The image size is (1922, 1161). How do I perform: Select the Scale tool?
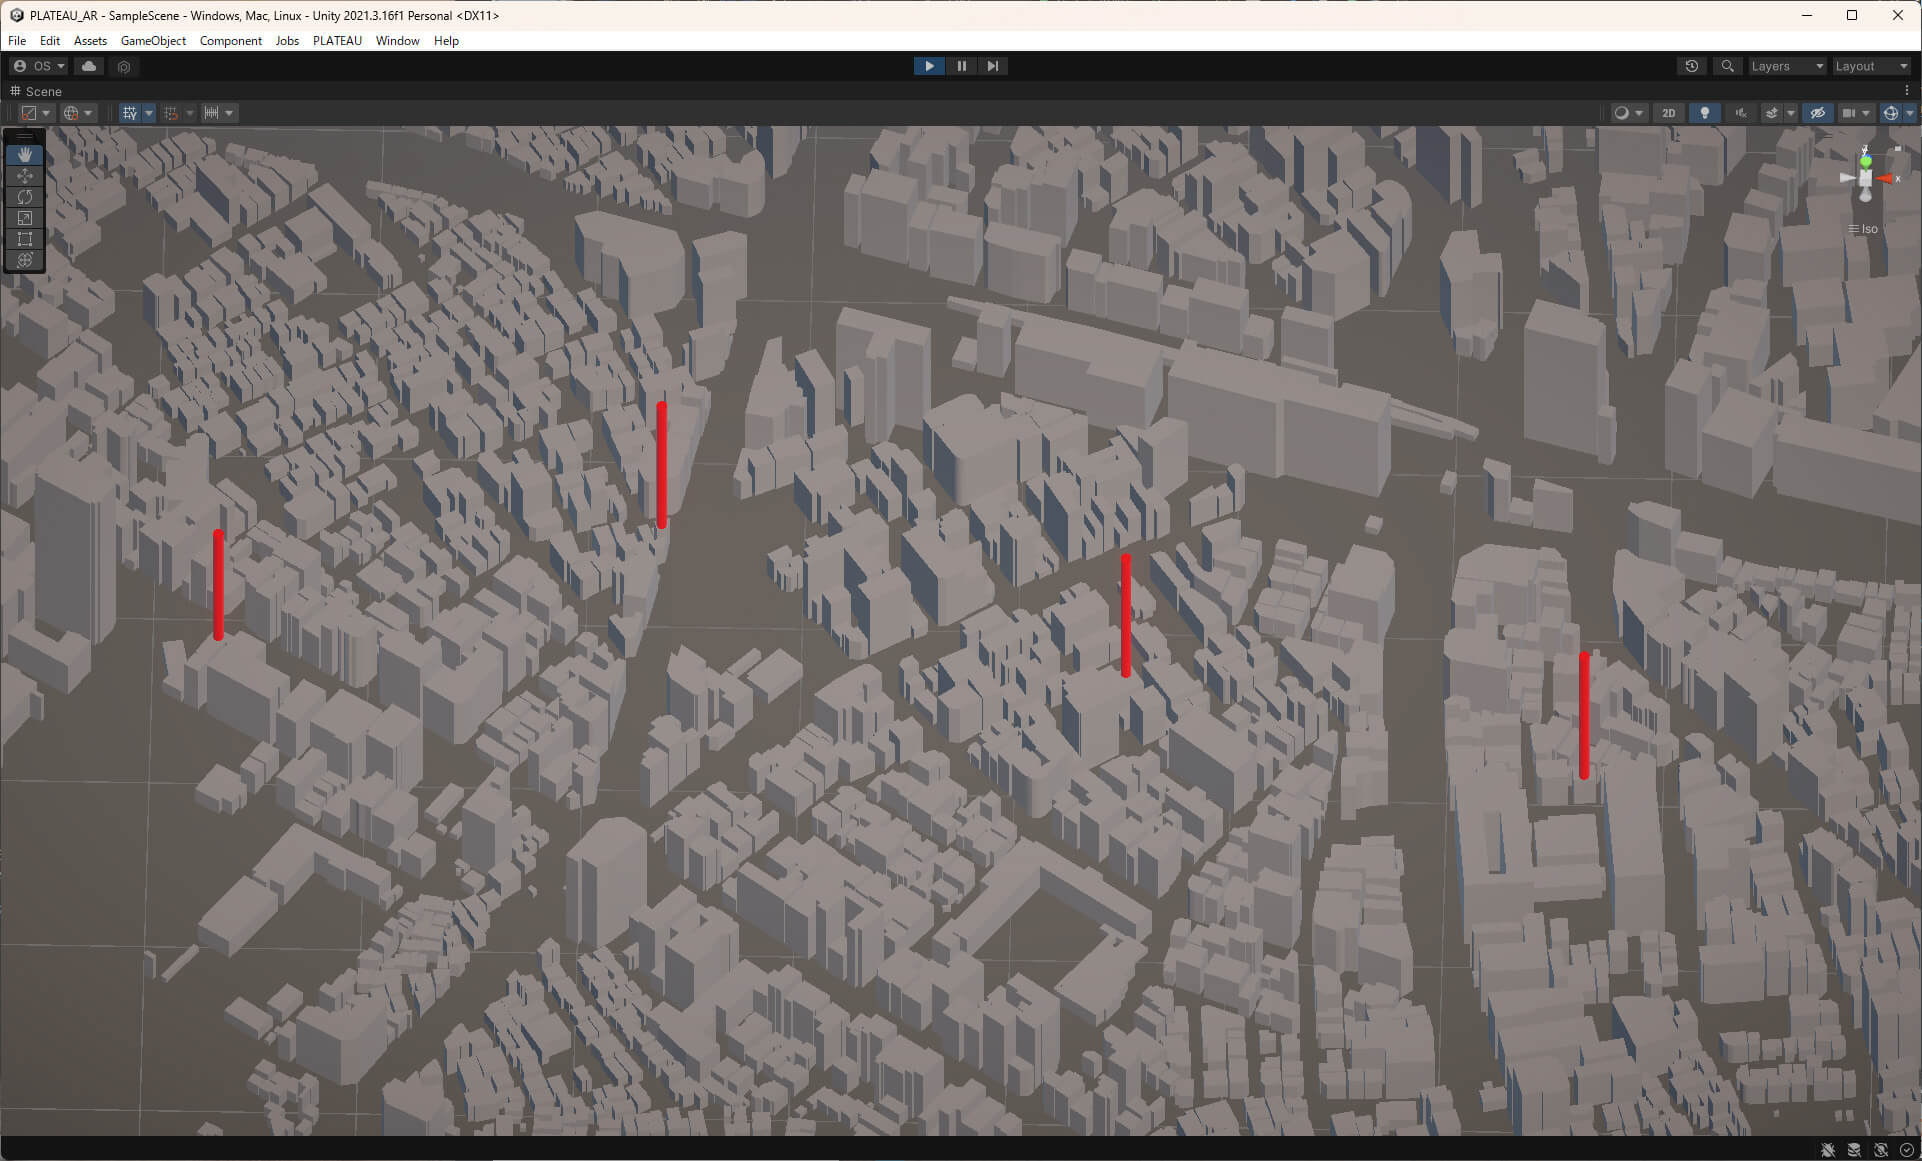point(25,218)
